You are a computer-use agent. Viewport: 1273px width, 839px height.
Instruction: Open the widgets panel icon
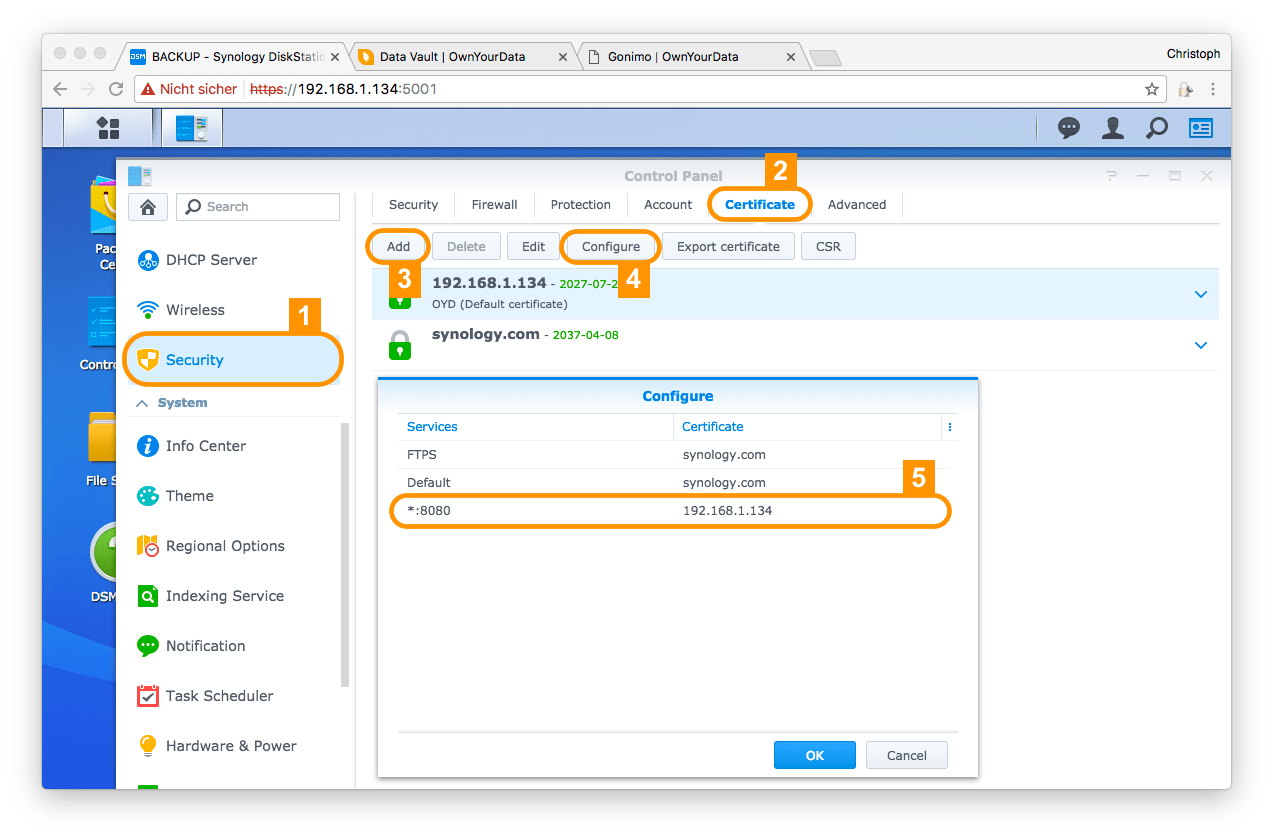point(1200,128)
